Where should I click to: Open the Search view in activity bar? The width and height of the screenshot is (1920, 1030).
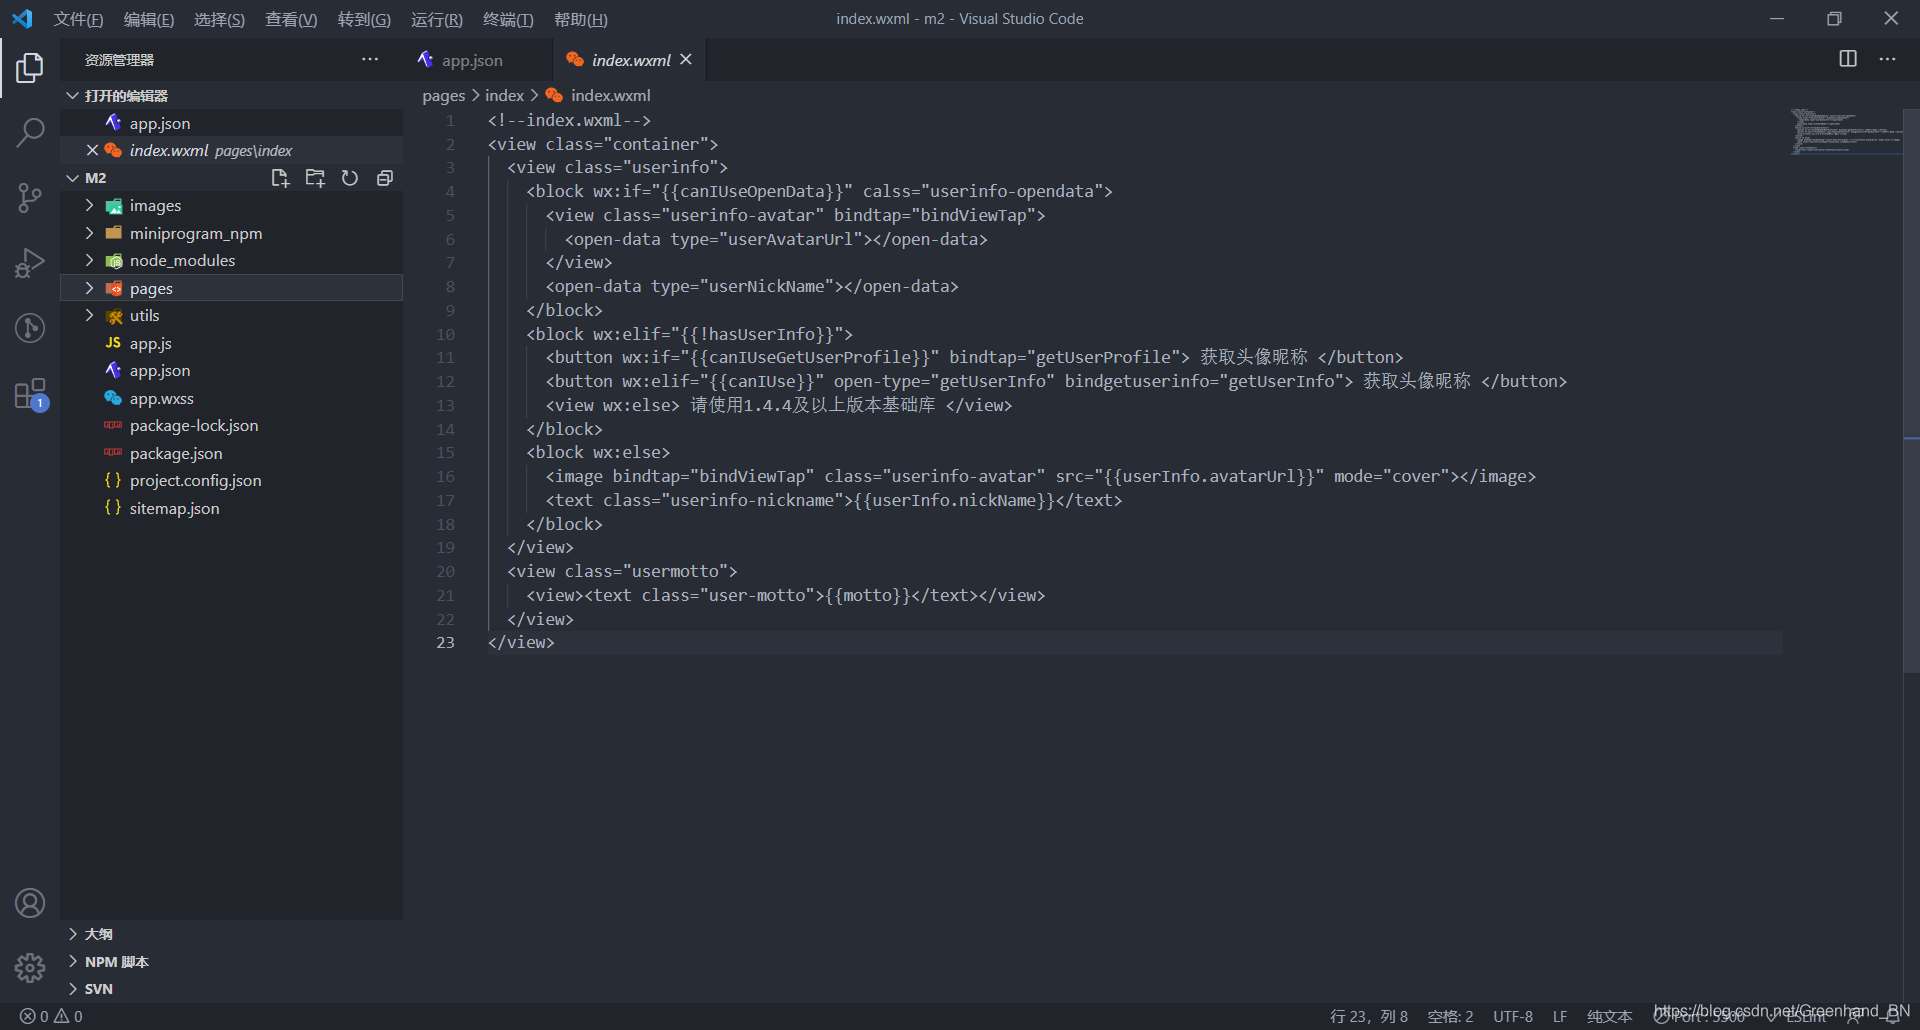pyautogui.click(x=30, y=132)
